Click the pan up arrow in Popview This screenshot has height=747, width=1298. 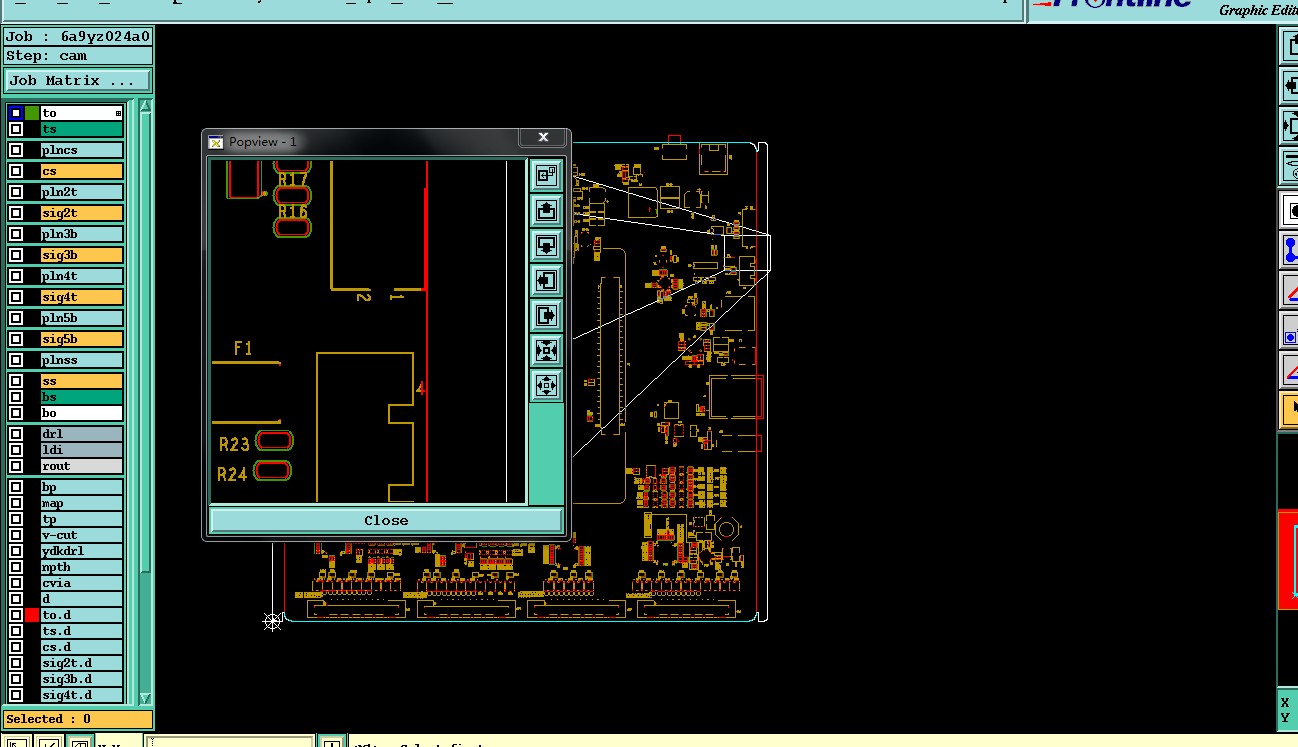(546, 210)
